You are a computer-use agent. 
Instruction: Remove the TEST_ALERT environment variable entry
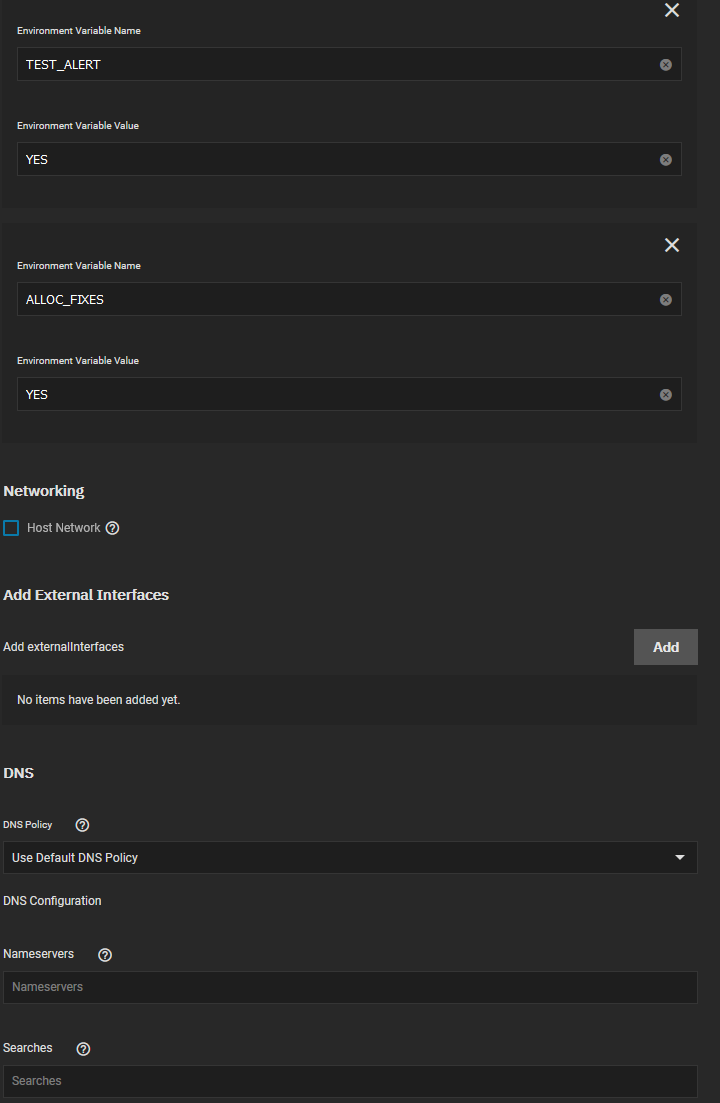[672, 10]
